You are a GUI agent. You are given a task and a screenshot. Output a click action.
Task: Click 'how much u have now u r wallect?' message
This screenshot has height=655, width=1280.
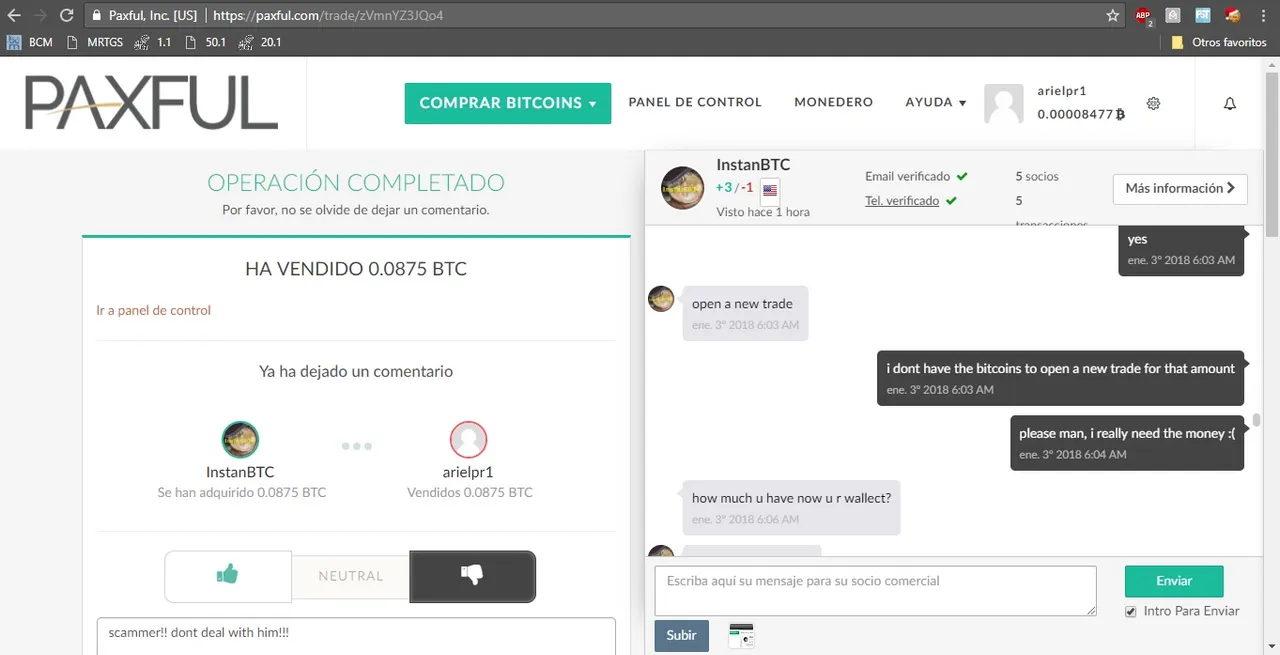coord(791,507)
